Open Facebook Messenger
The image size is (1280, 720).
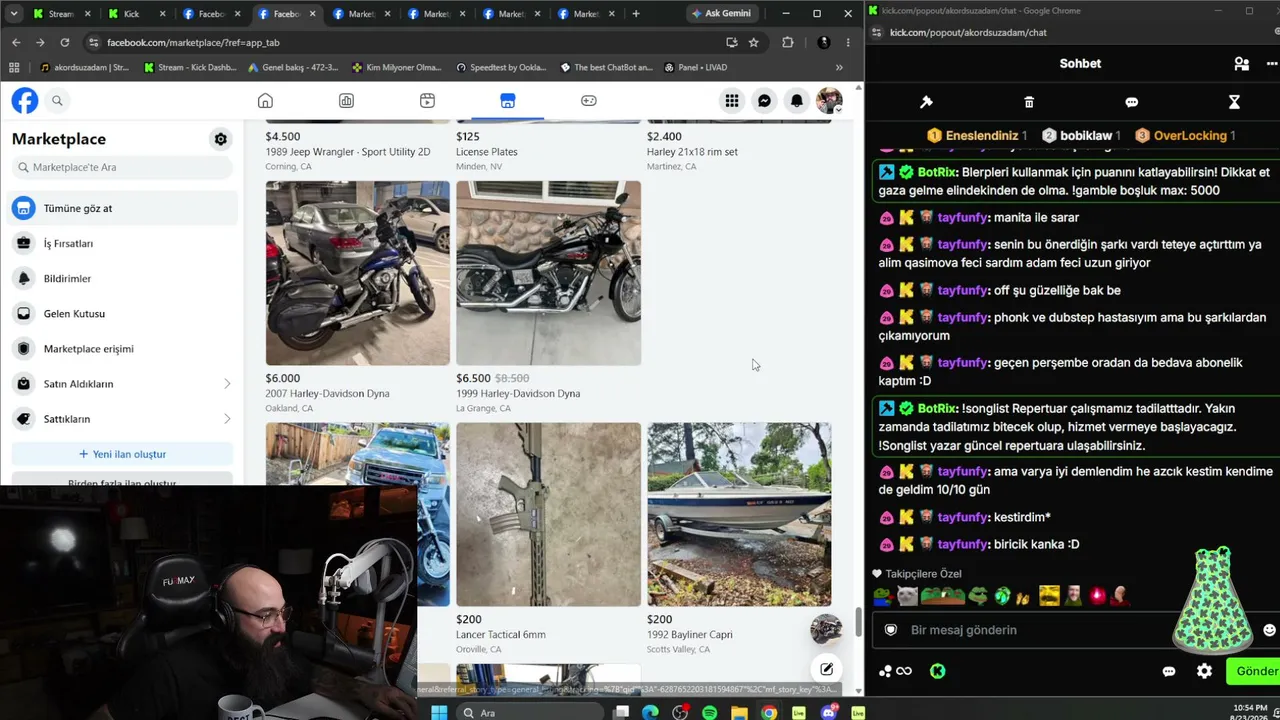[764, 101]
